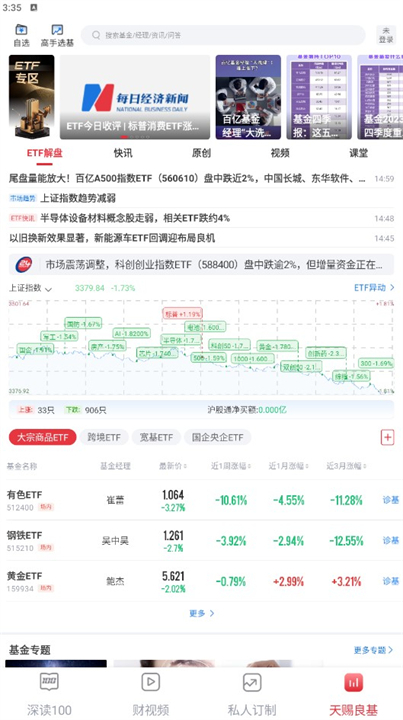
Task: Tap the 下跌 906只 count
Action: coord(85,410)
